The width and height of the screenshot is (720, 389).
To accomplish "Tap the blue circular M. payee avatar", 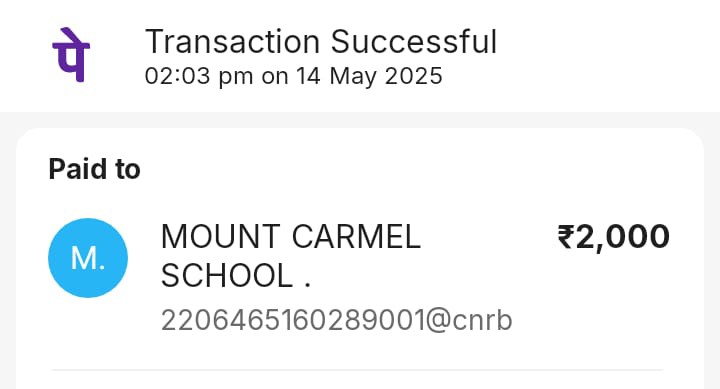I will pos(88,258).
